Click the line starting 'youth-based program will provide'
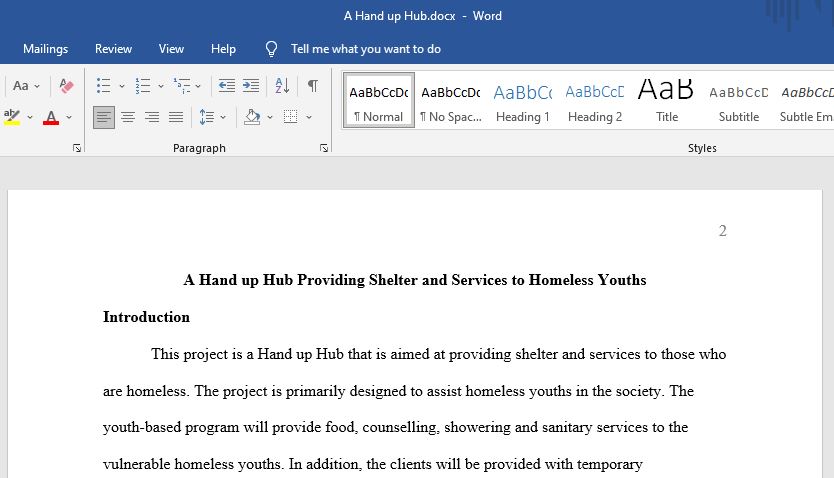The image size is (834, 478). coord(395,427)
